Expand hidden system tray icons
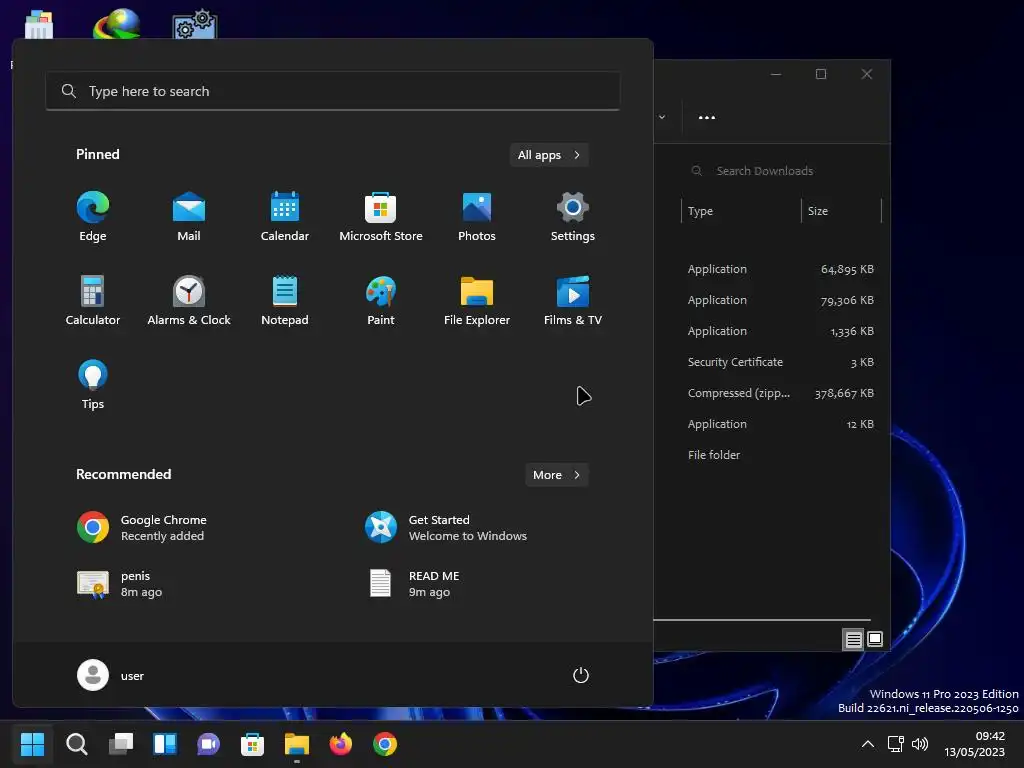The width and height of the screenshot is (1024, 768). pos(868,744)
